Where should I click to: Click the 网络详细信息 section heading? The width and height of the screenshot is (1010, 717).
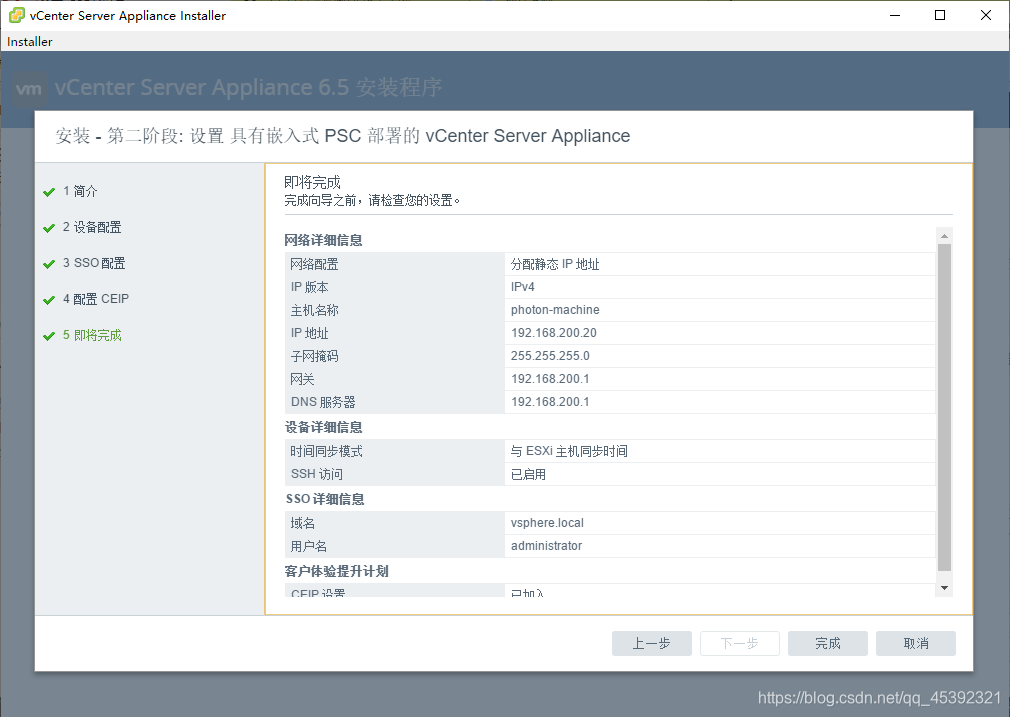(x=323, y=240)
